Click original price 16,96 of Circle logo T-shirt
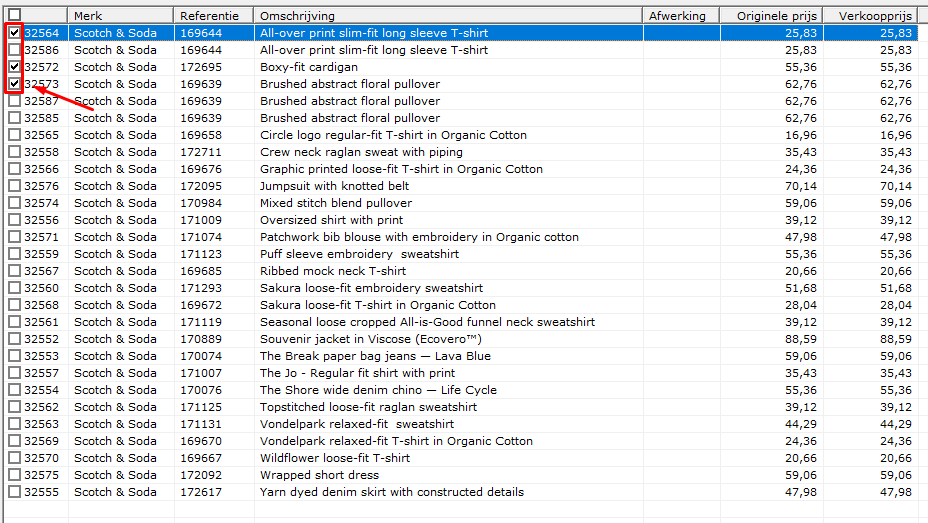The width and height of the screenshot is (928, 523). pos(801,135)
